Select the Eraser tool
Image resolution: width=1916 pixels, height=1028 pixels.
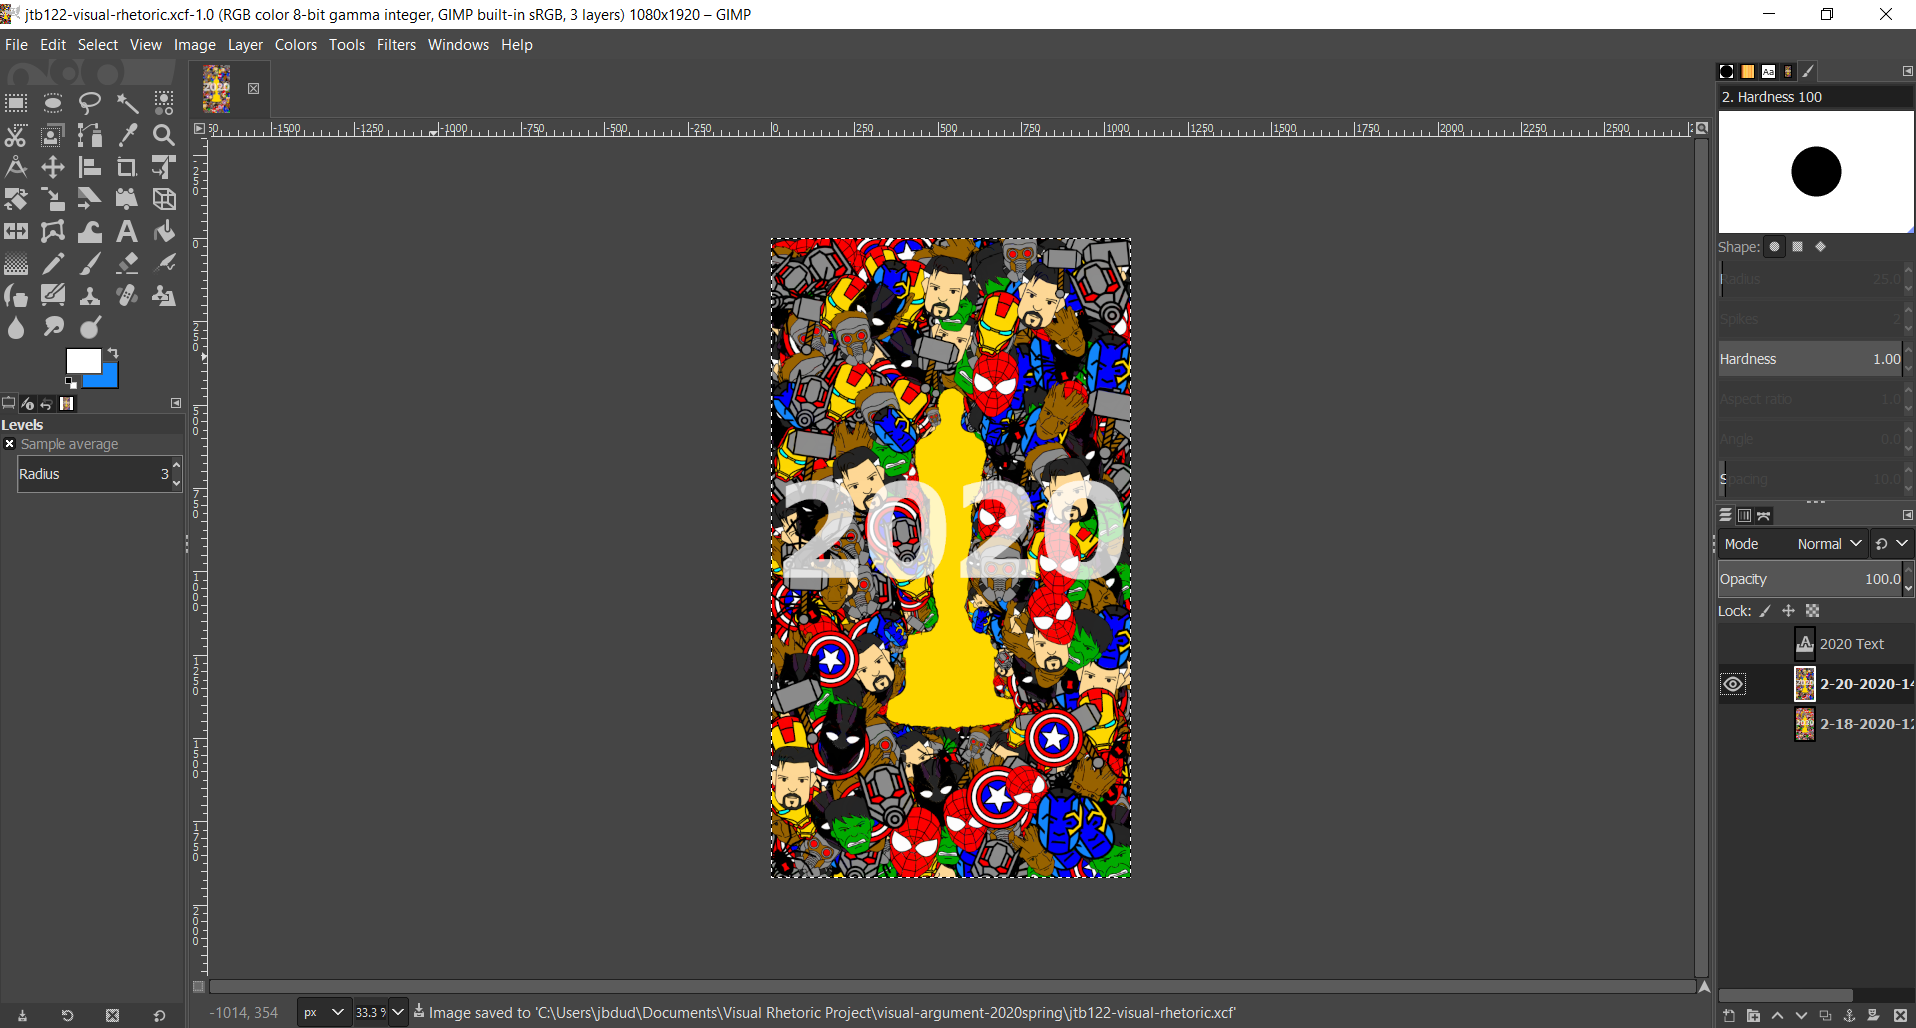127,263
